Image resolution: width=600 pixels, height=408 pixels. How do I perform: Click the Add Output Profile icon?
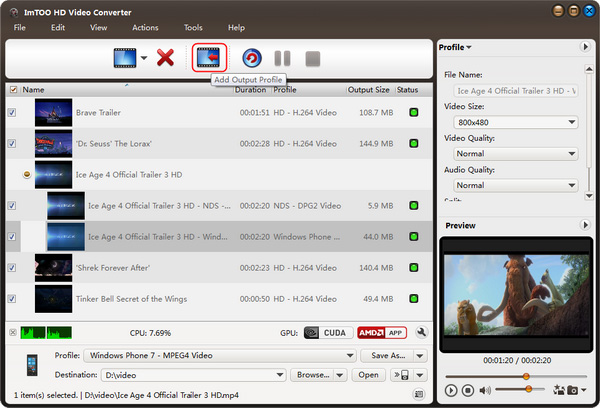[209, 57]
